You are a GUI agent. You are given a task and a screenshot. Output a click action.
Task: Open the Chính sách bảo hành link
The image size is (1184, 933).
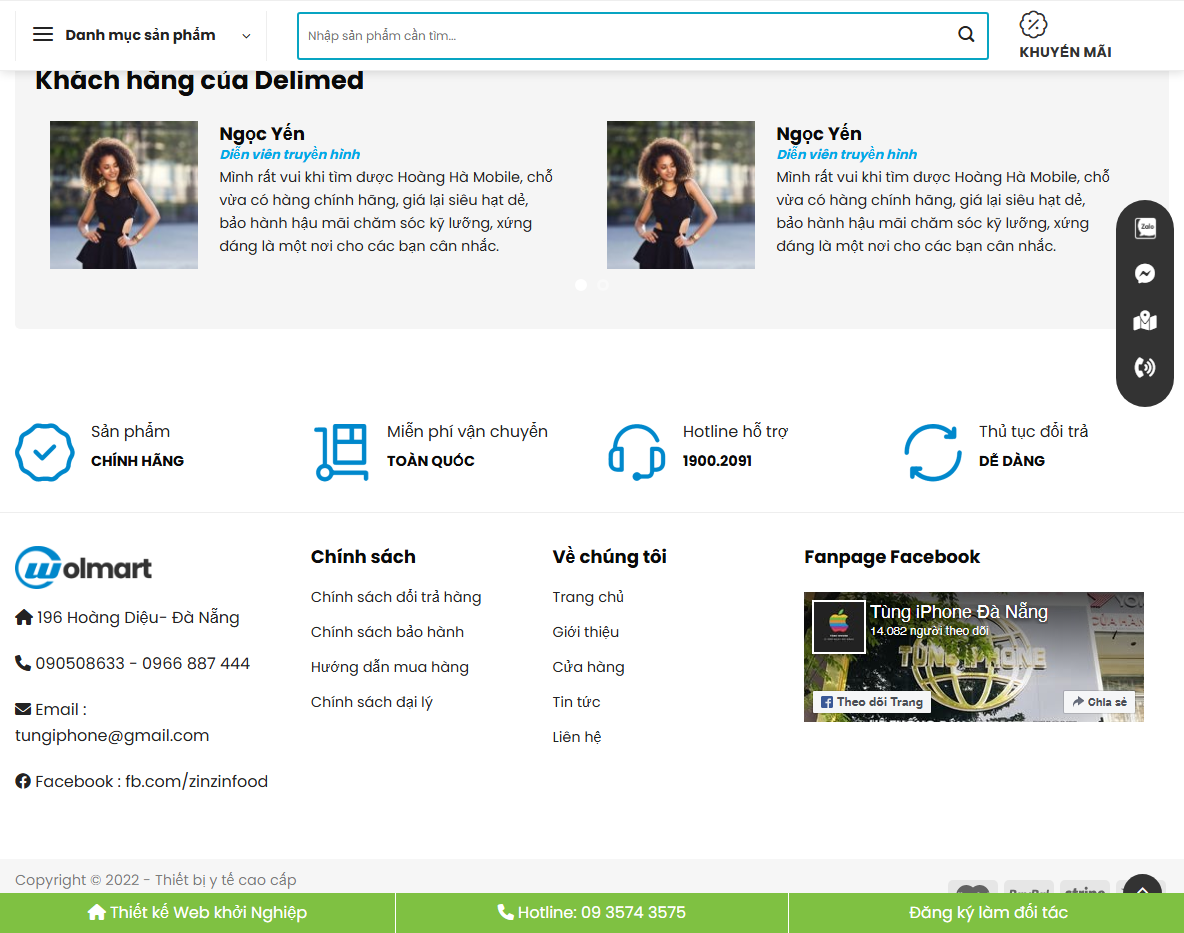pyautogui.click(x=387, y=631)
